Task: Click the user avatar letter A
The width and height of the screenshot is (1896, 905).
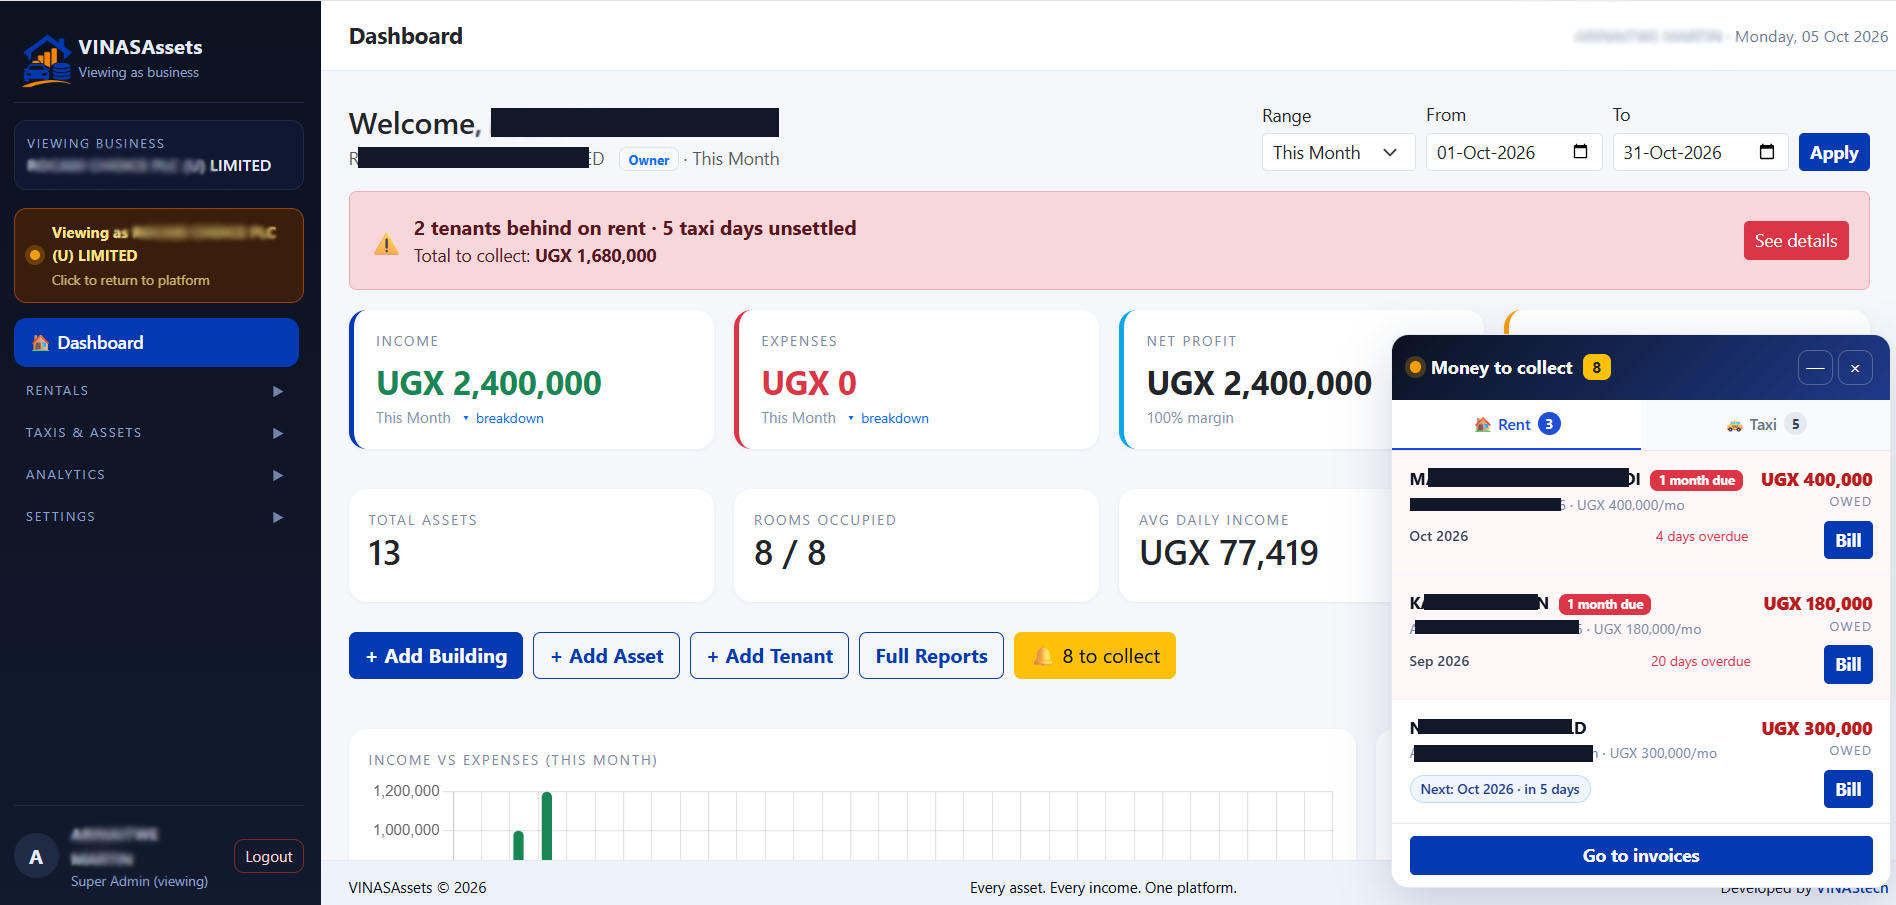Action: click(36, 857)
